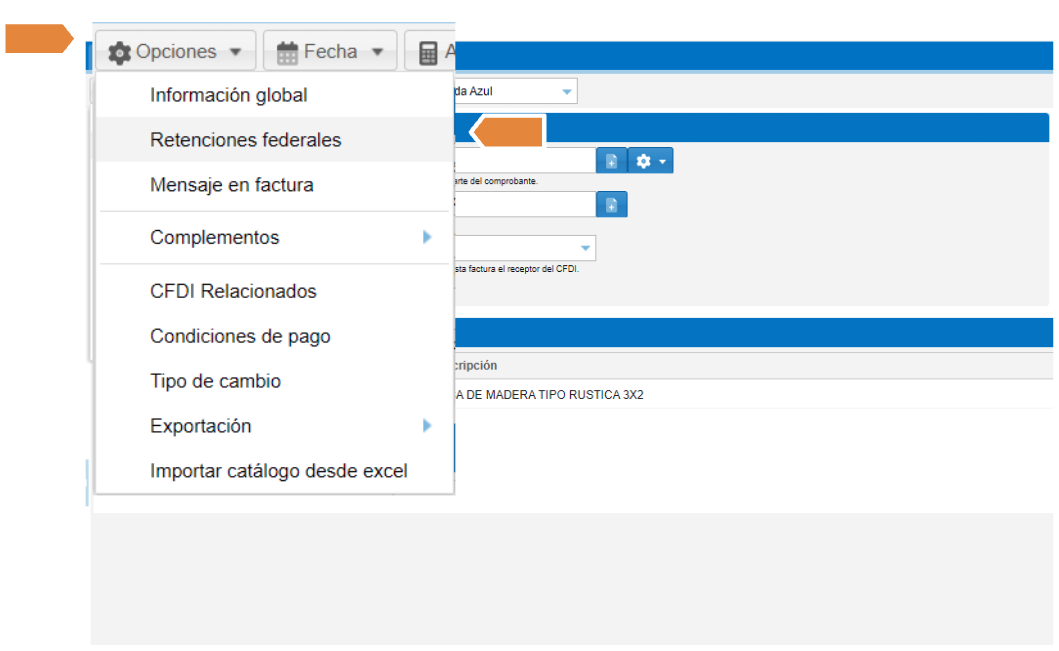Open the small gear dropdown beside the first field

pos(650,161)
